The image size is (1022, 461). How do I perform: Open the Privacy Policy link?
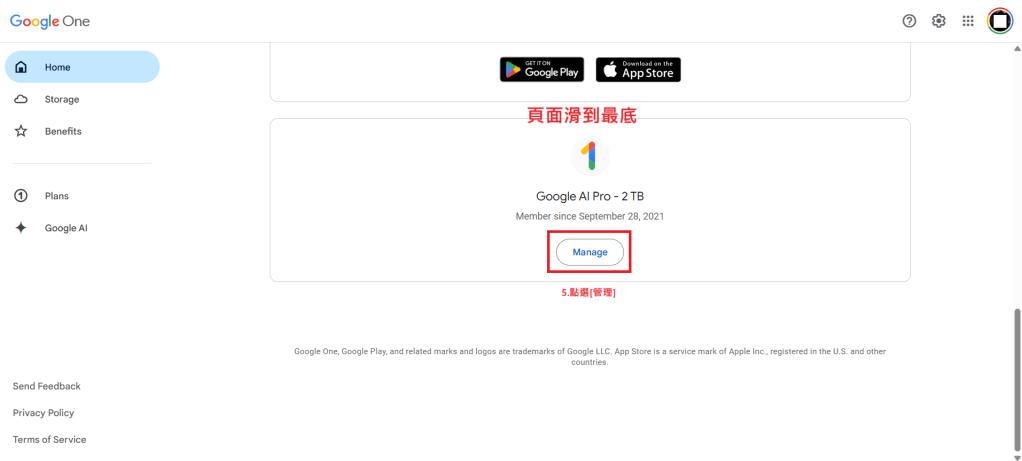point(44,413)
